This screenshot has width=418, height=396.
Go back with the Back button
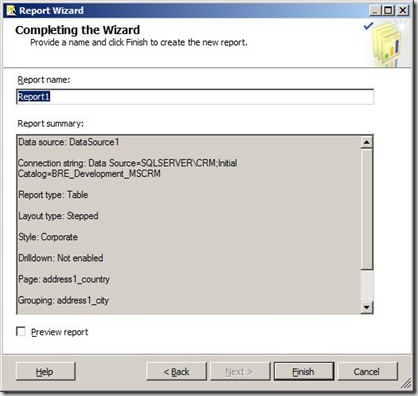coord(176,371)
